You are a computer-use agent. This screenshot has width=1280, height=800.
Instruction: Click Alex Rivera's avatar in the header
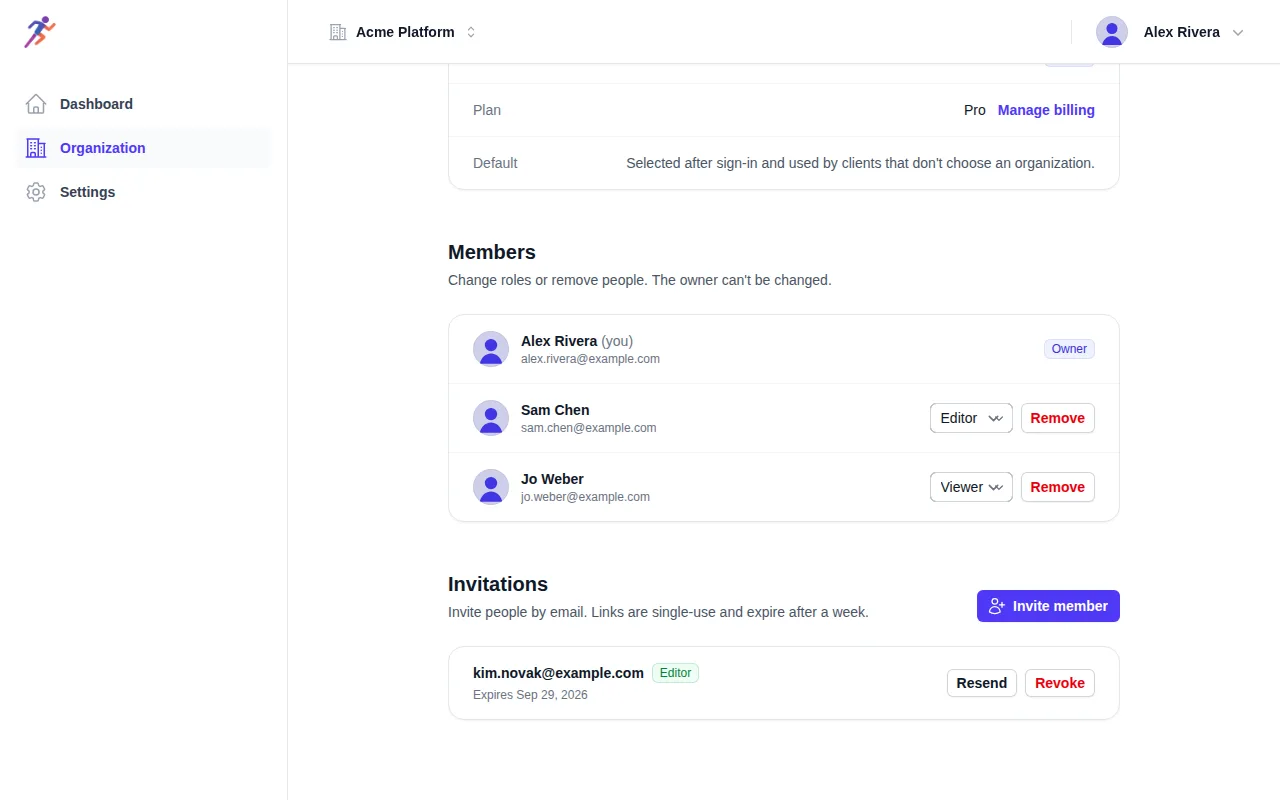pyautogui.click(x=1112, y=32)
